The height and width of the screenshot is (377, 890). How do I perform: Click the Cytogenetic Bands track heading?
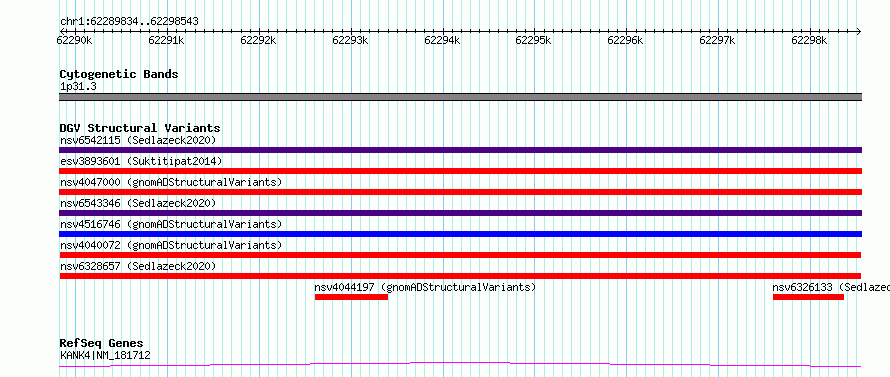(119, 74)
